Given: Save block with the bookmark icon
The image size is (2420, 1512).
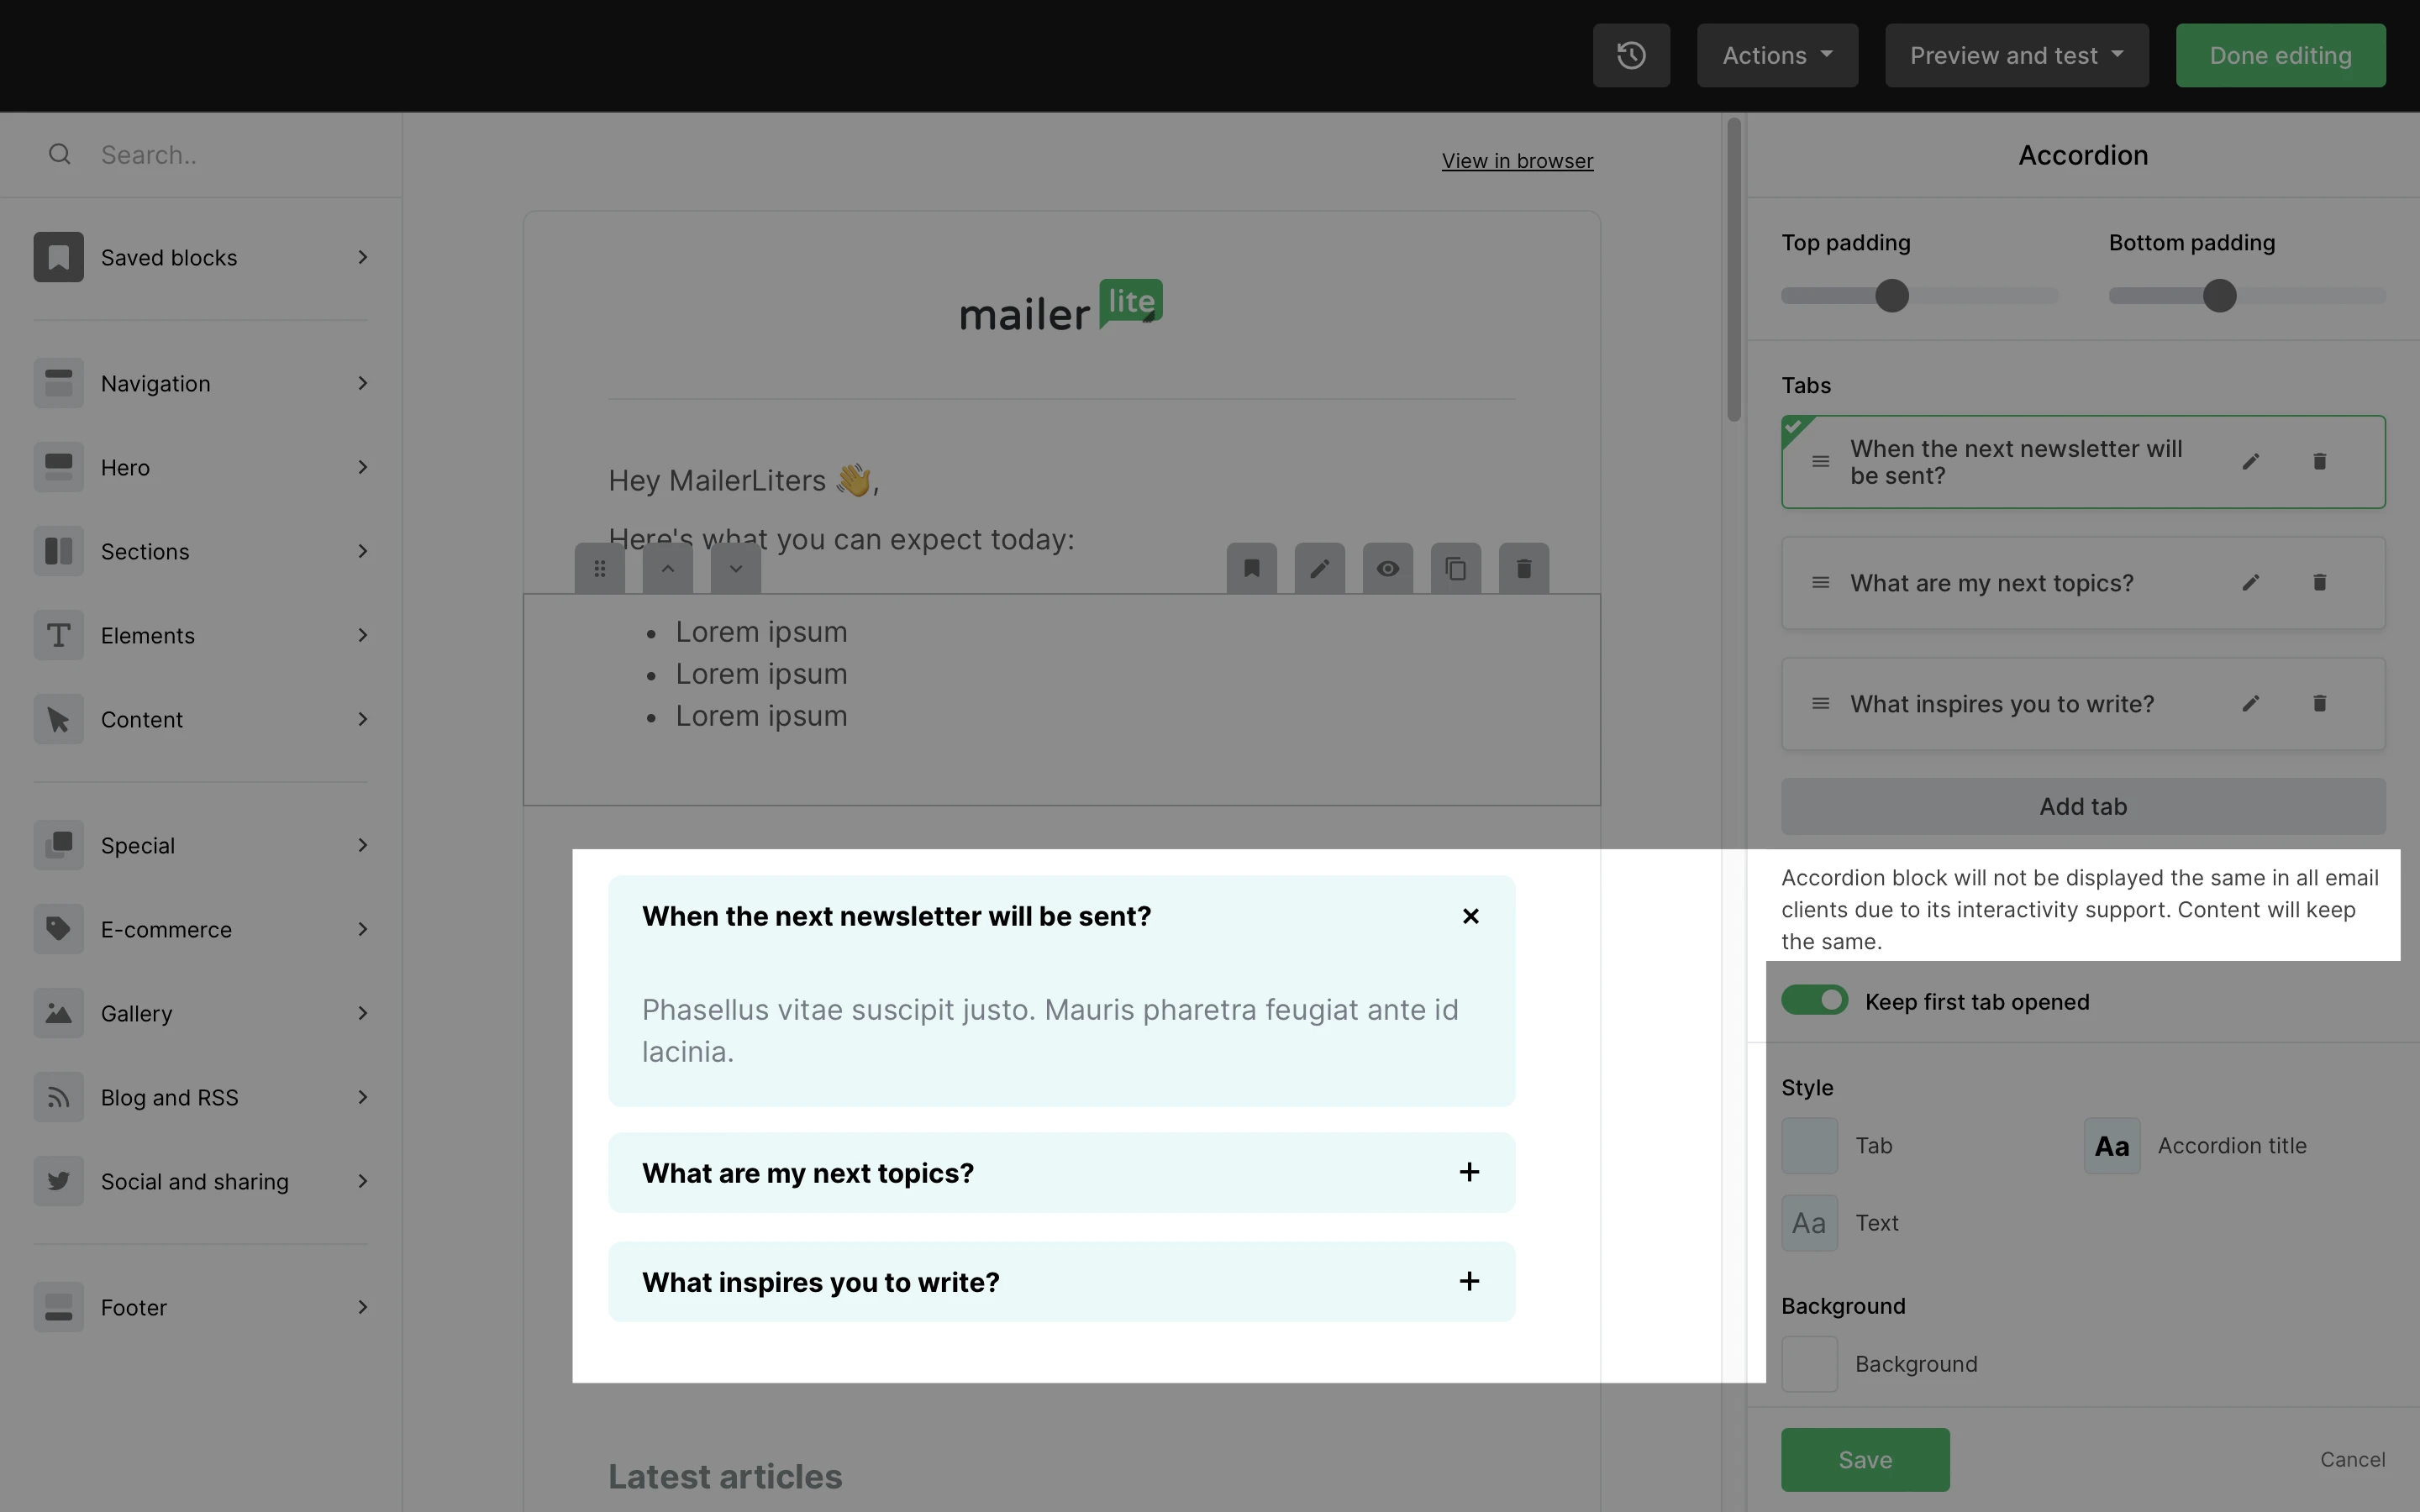Looking at the screenshot, I should point(1251,569).
